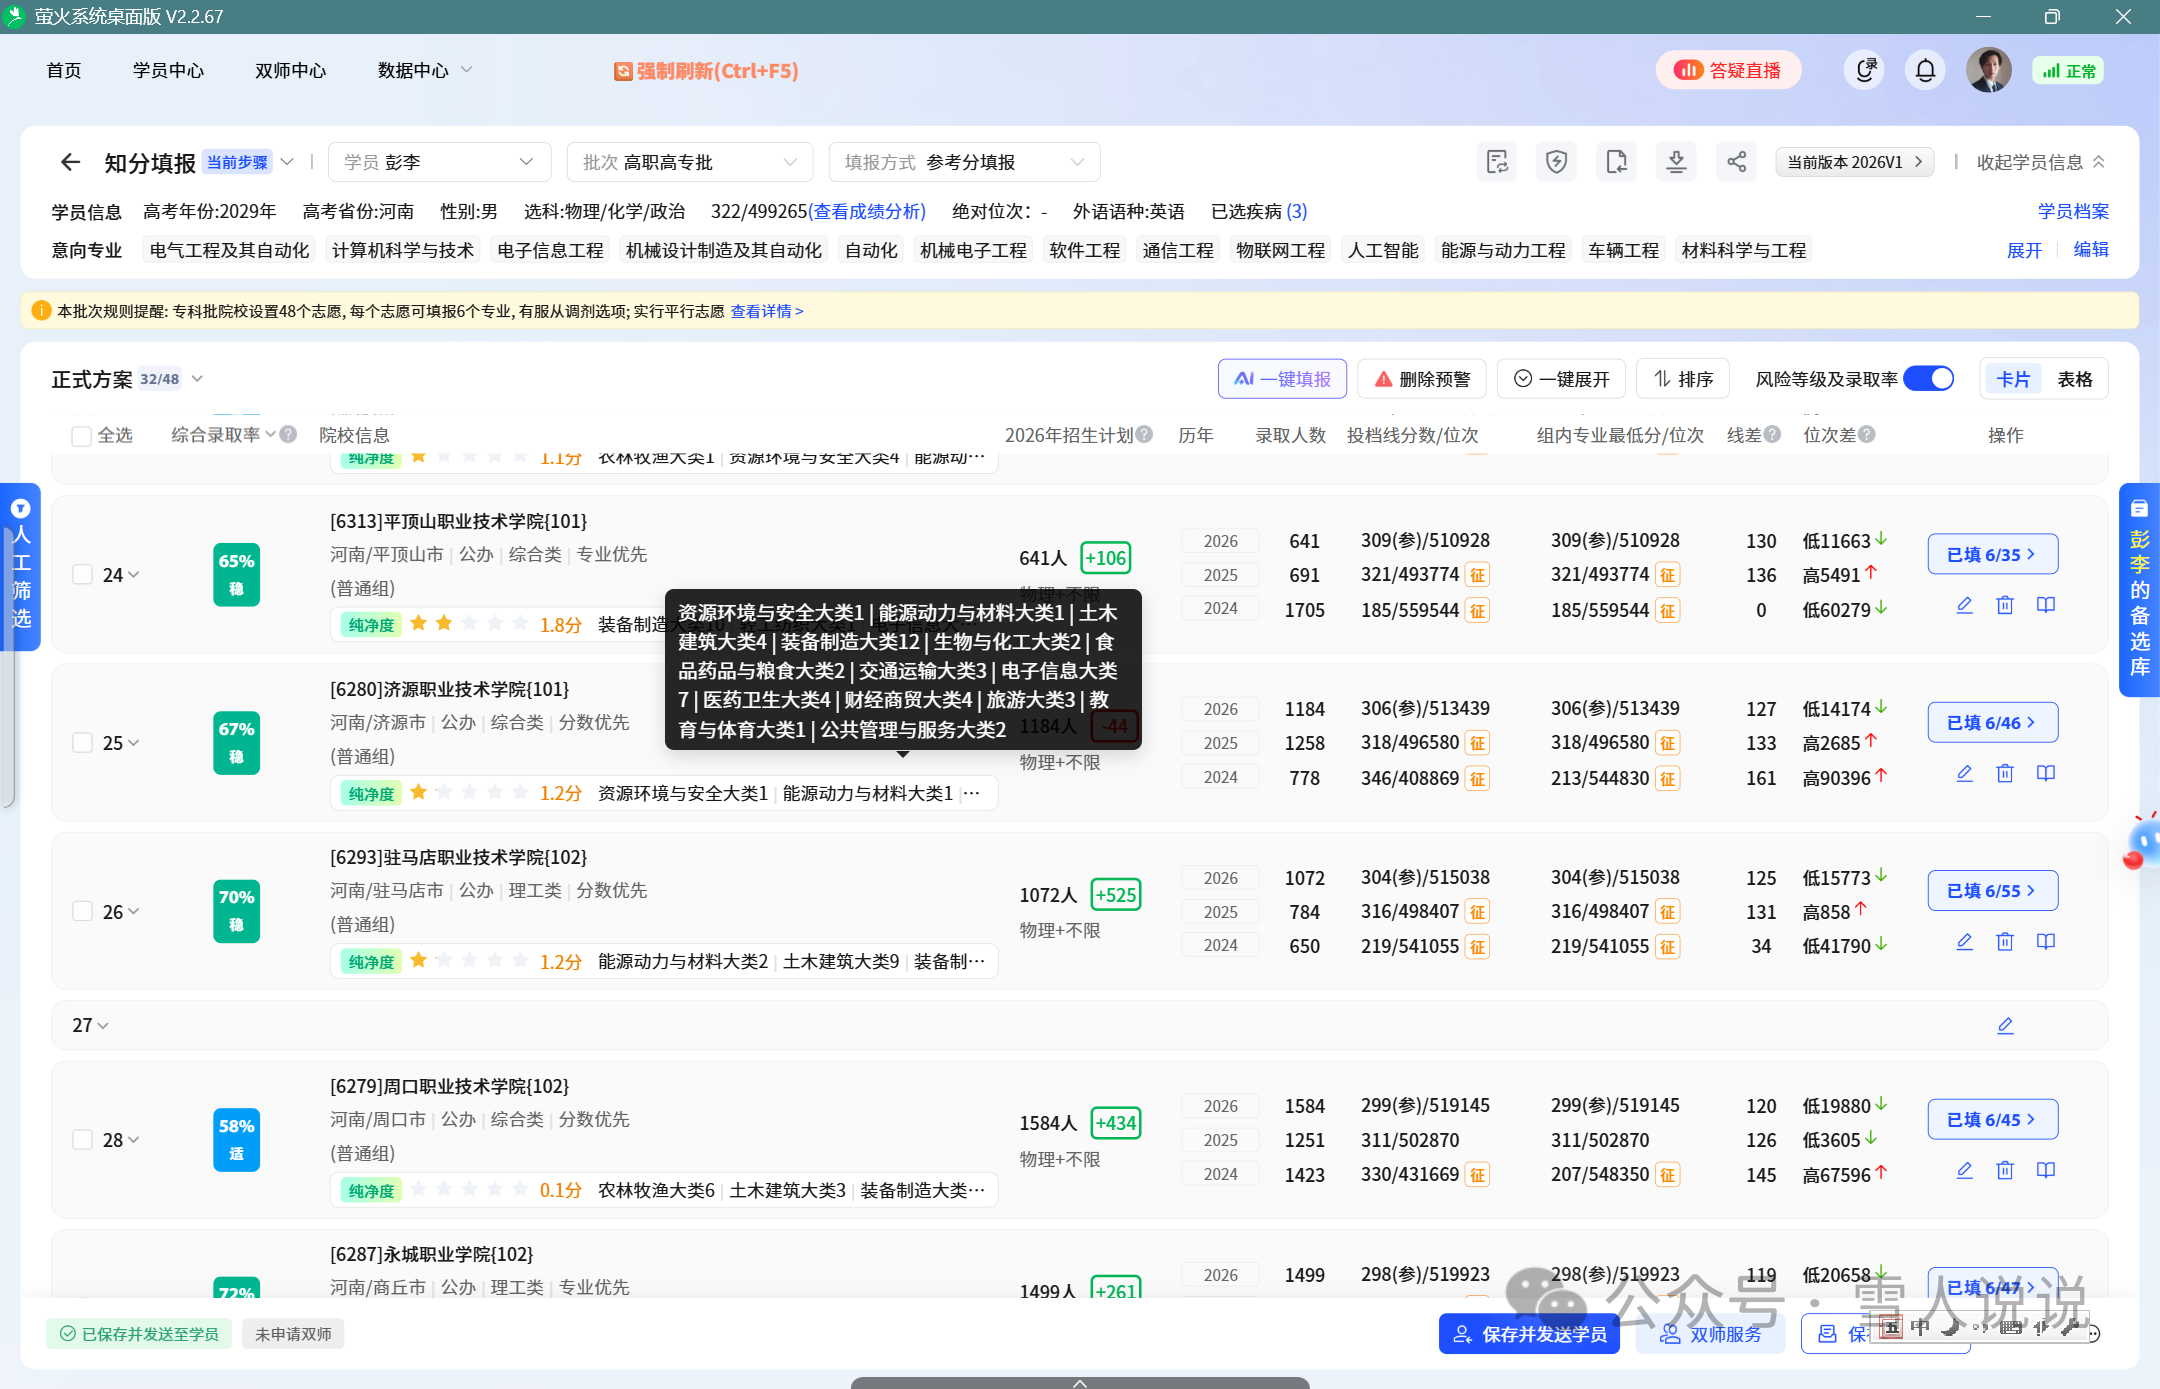Click the 一键展开 button
This screenshot has height=1389, width=2160.
coord(1561,379)
